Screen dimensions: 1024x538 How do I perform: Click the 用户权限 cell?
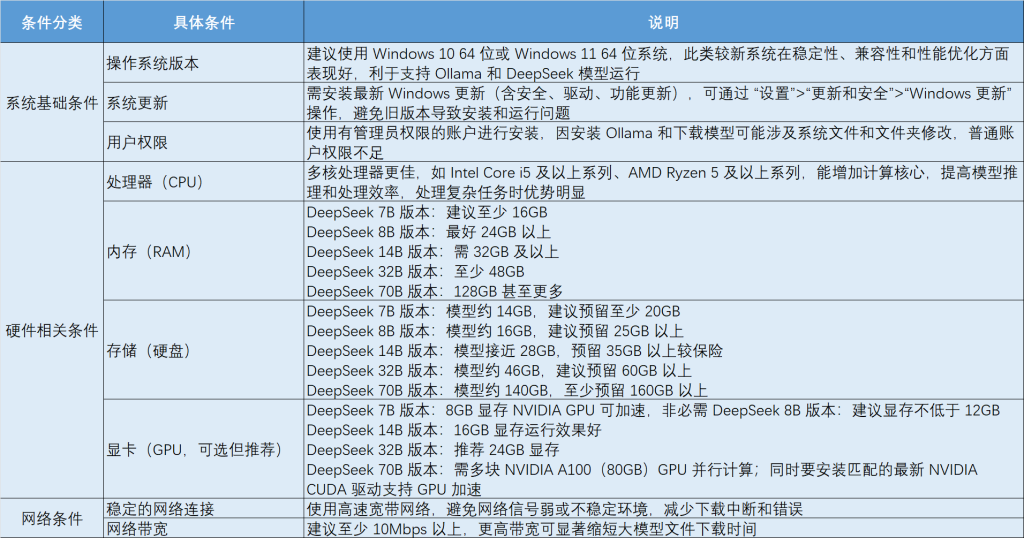pos(138,142)
